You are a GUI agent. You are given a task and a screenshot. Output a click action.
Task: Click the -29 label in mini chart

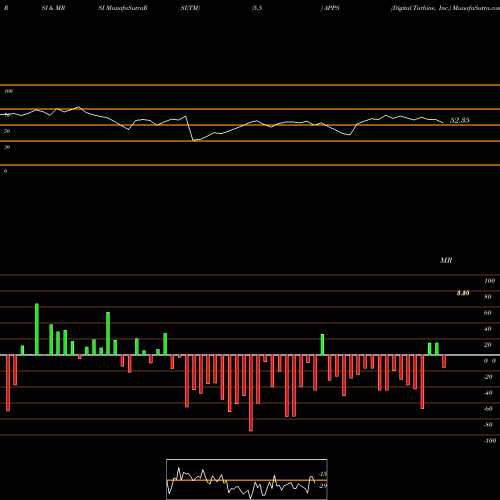pos(322,486)
